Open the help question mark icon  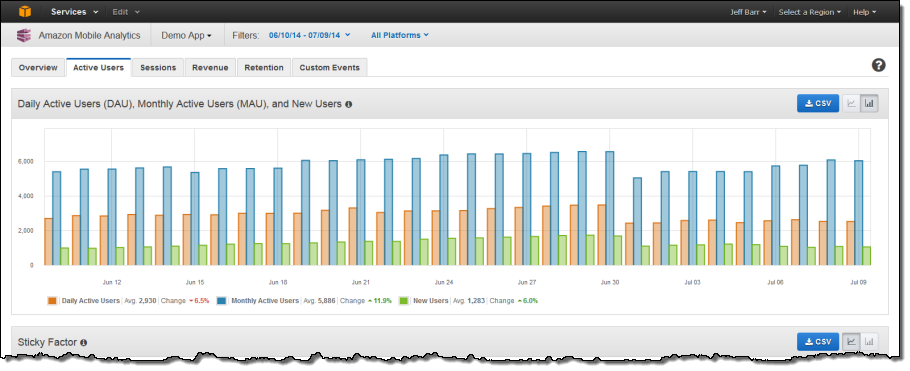point(879,65)
